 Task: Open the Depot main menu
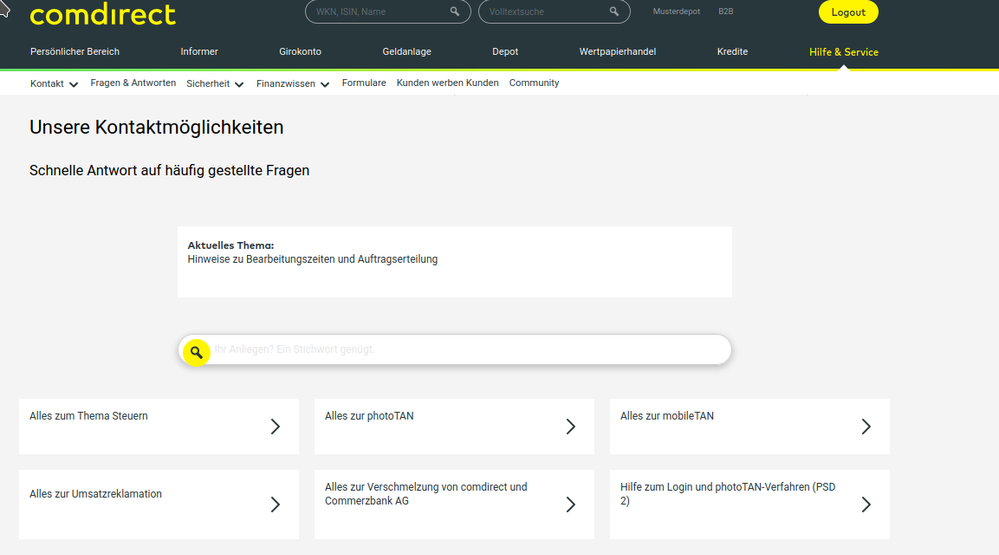(x=505, y=52)
